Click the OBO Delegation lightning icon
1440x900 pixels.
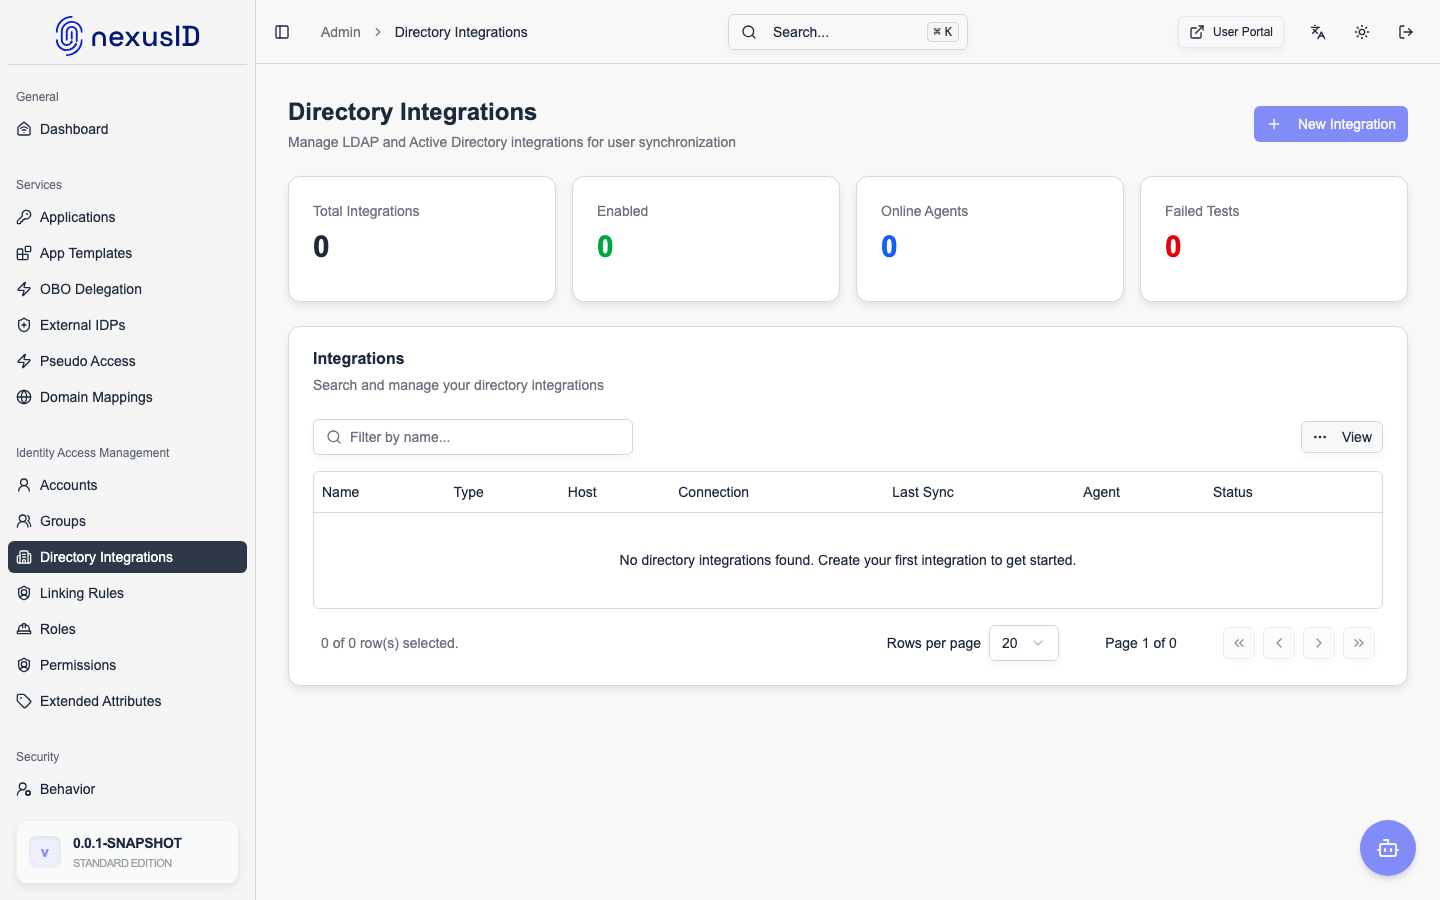pos(24,289)
